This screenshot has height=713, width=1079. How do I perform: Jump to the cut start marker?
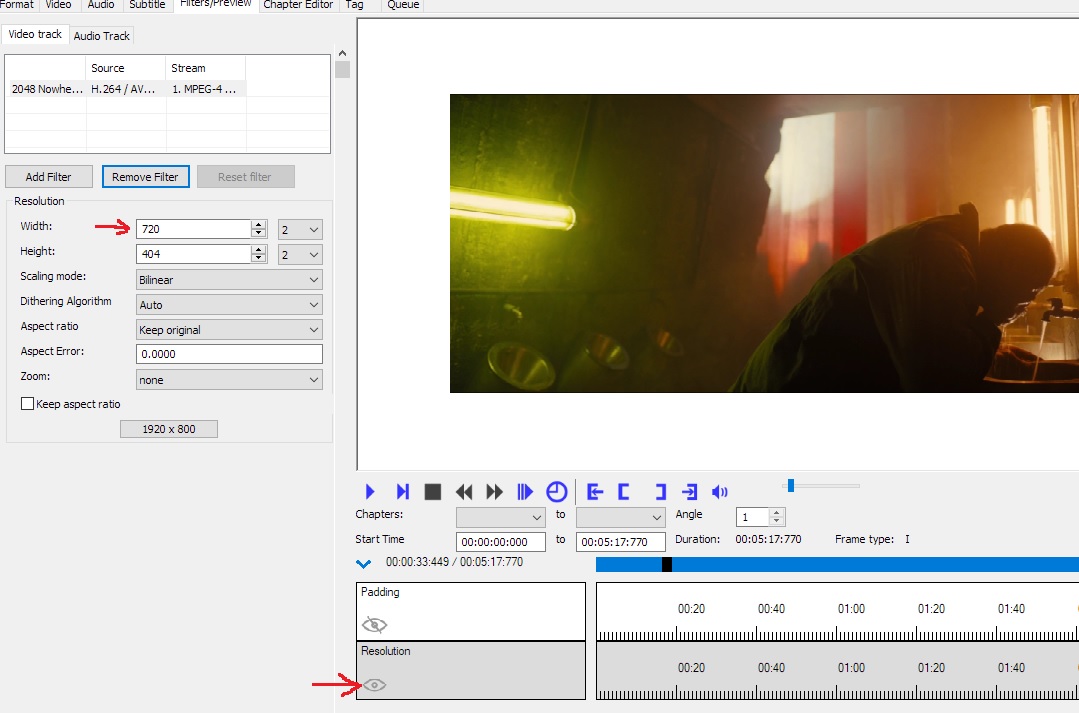coord(595,491)
